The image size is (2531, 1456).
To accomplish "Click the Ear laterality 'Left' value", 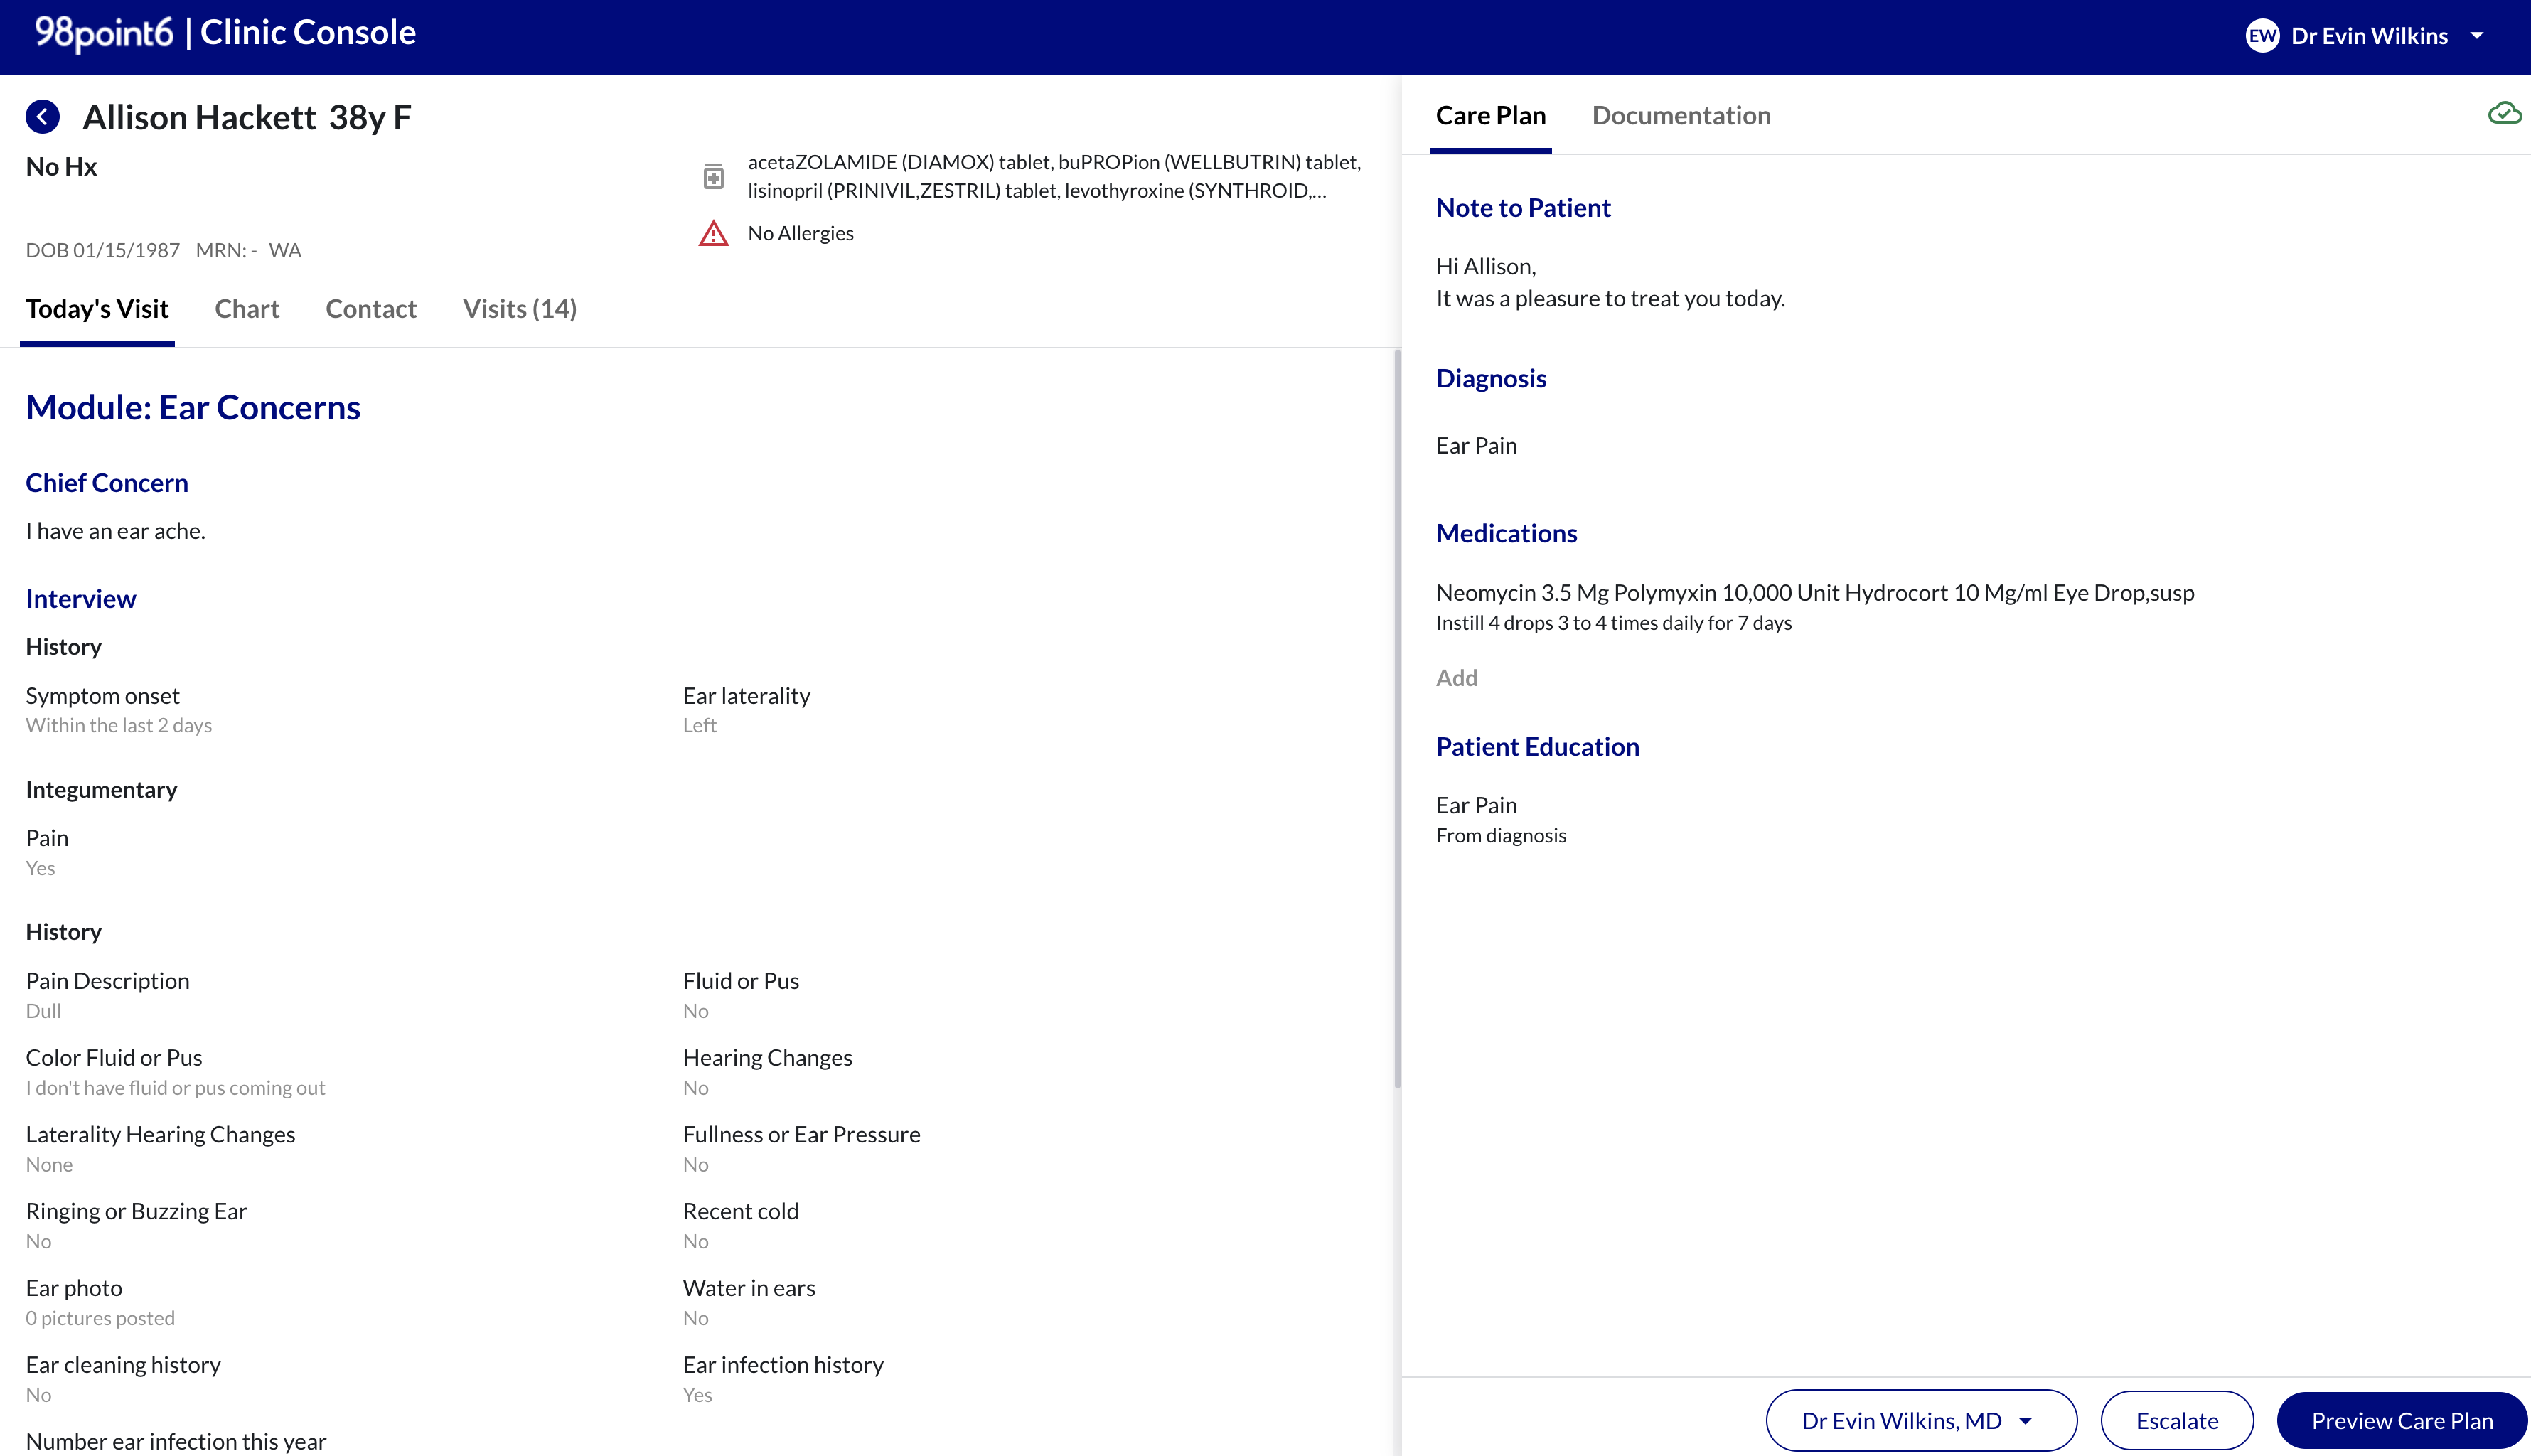I will (x=699, y=725).
